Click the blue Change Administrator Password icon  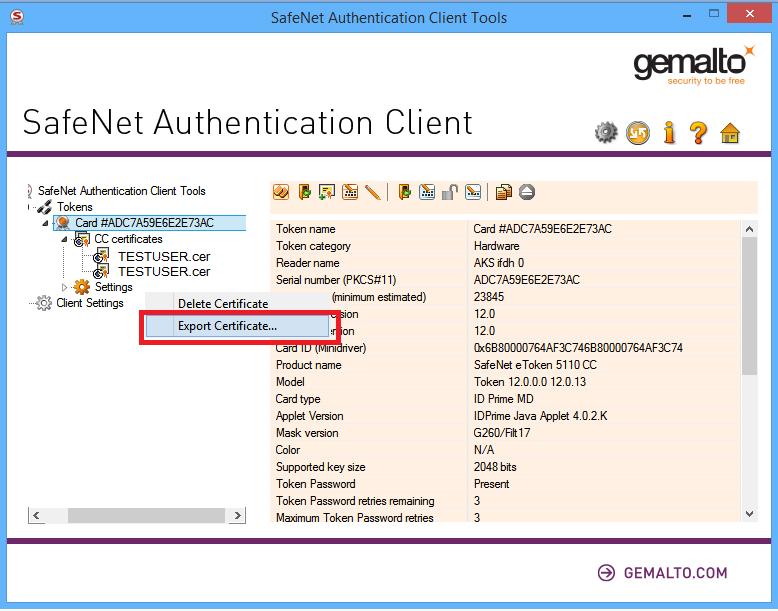pos(427,192)
